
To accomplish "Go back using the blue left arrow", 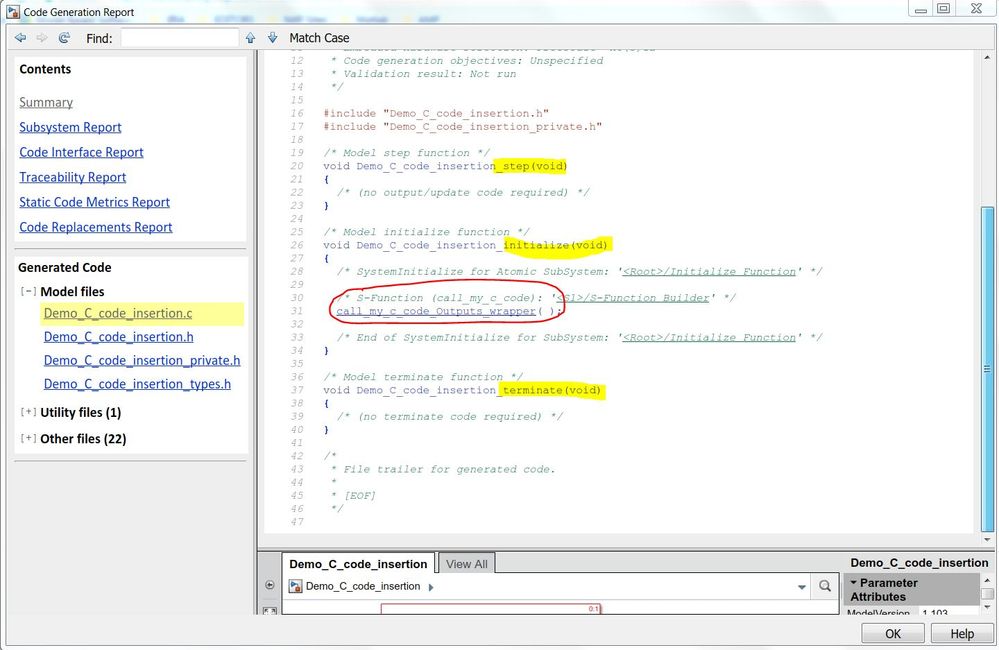I will point(20,38).
